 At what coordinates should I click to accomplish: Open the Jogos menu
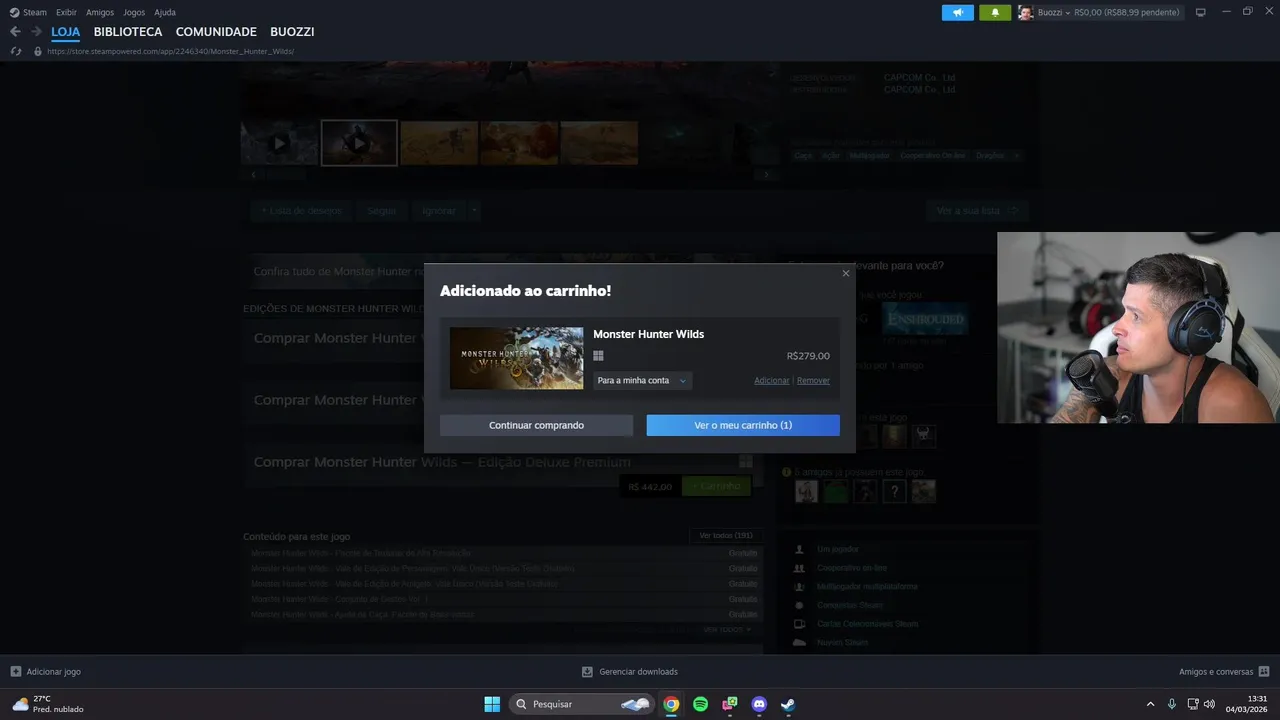pos(134,12)
